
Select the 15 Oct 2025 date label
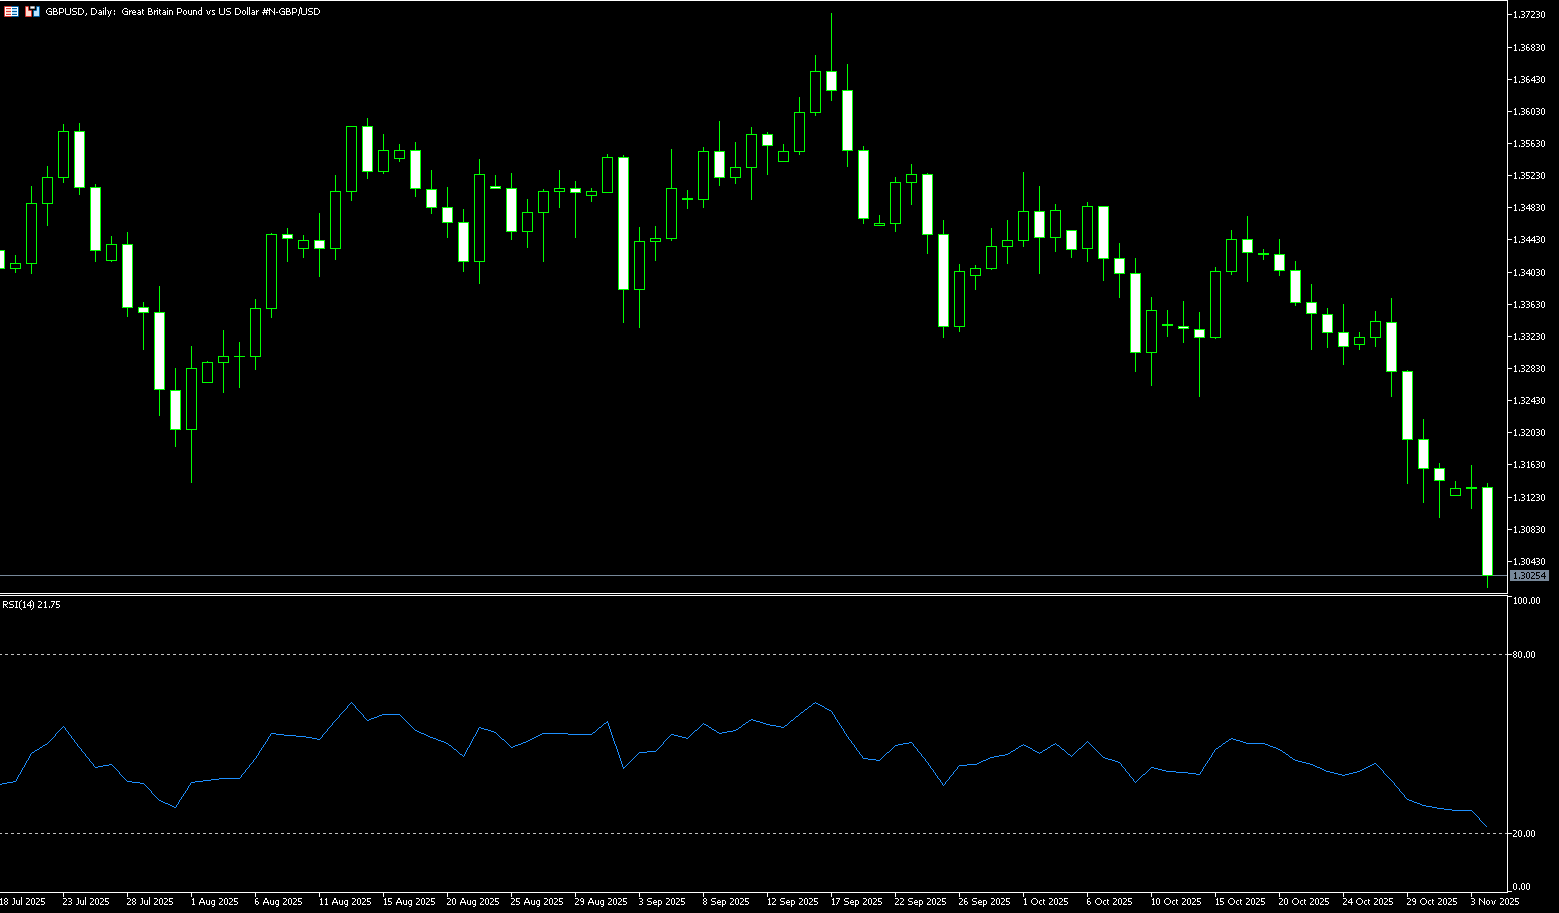click(1239, 902)
